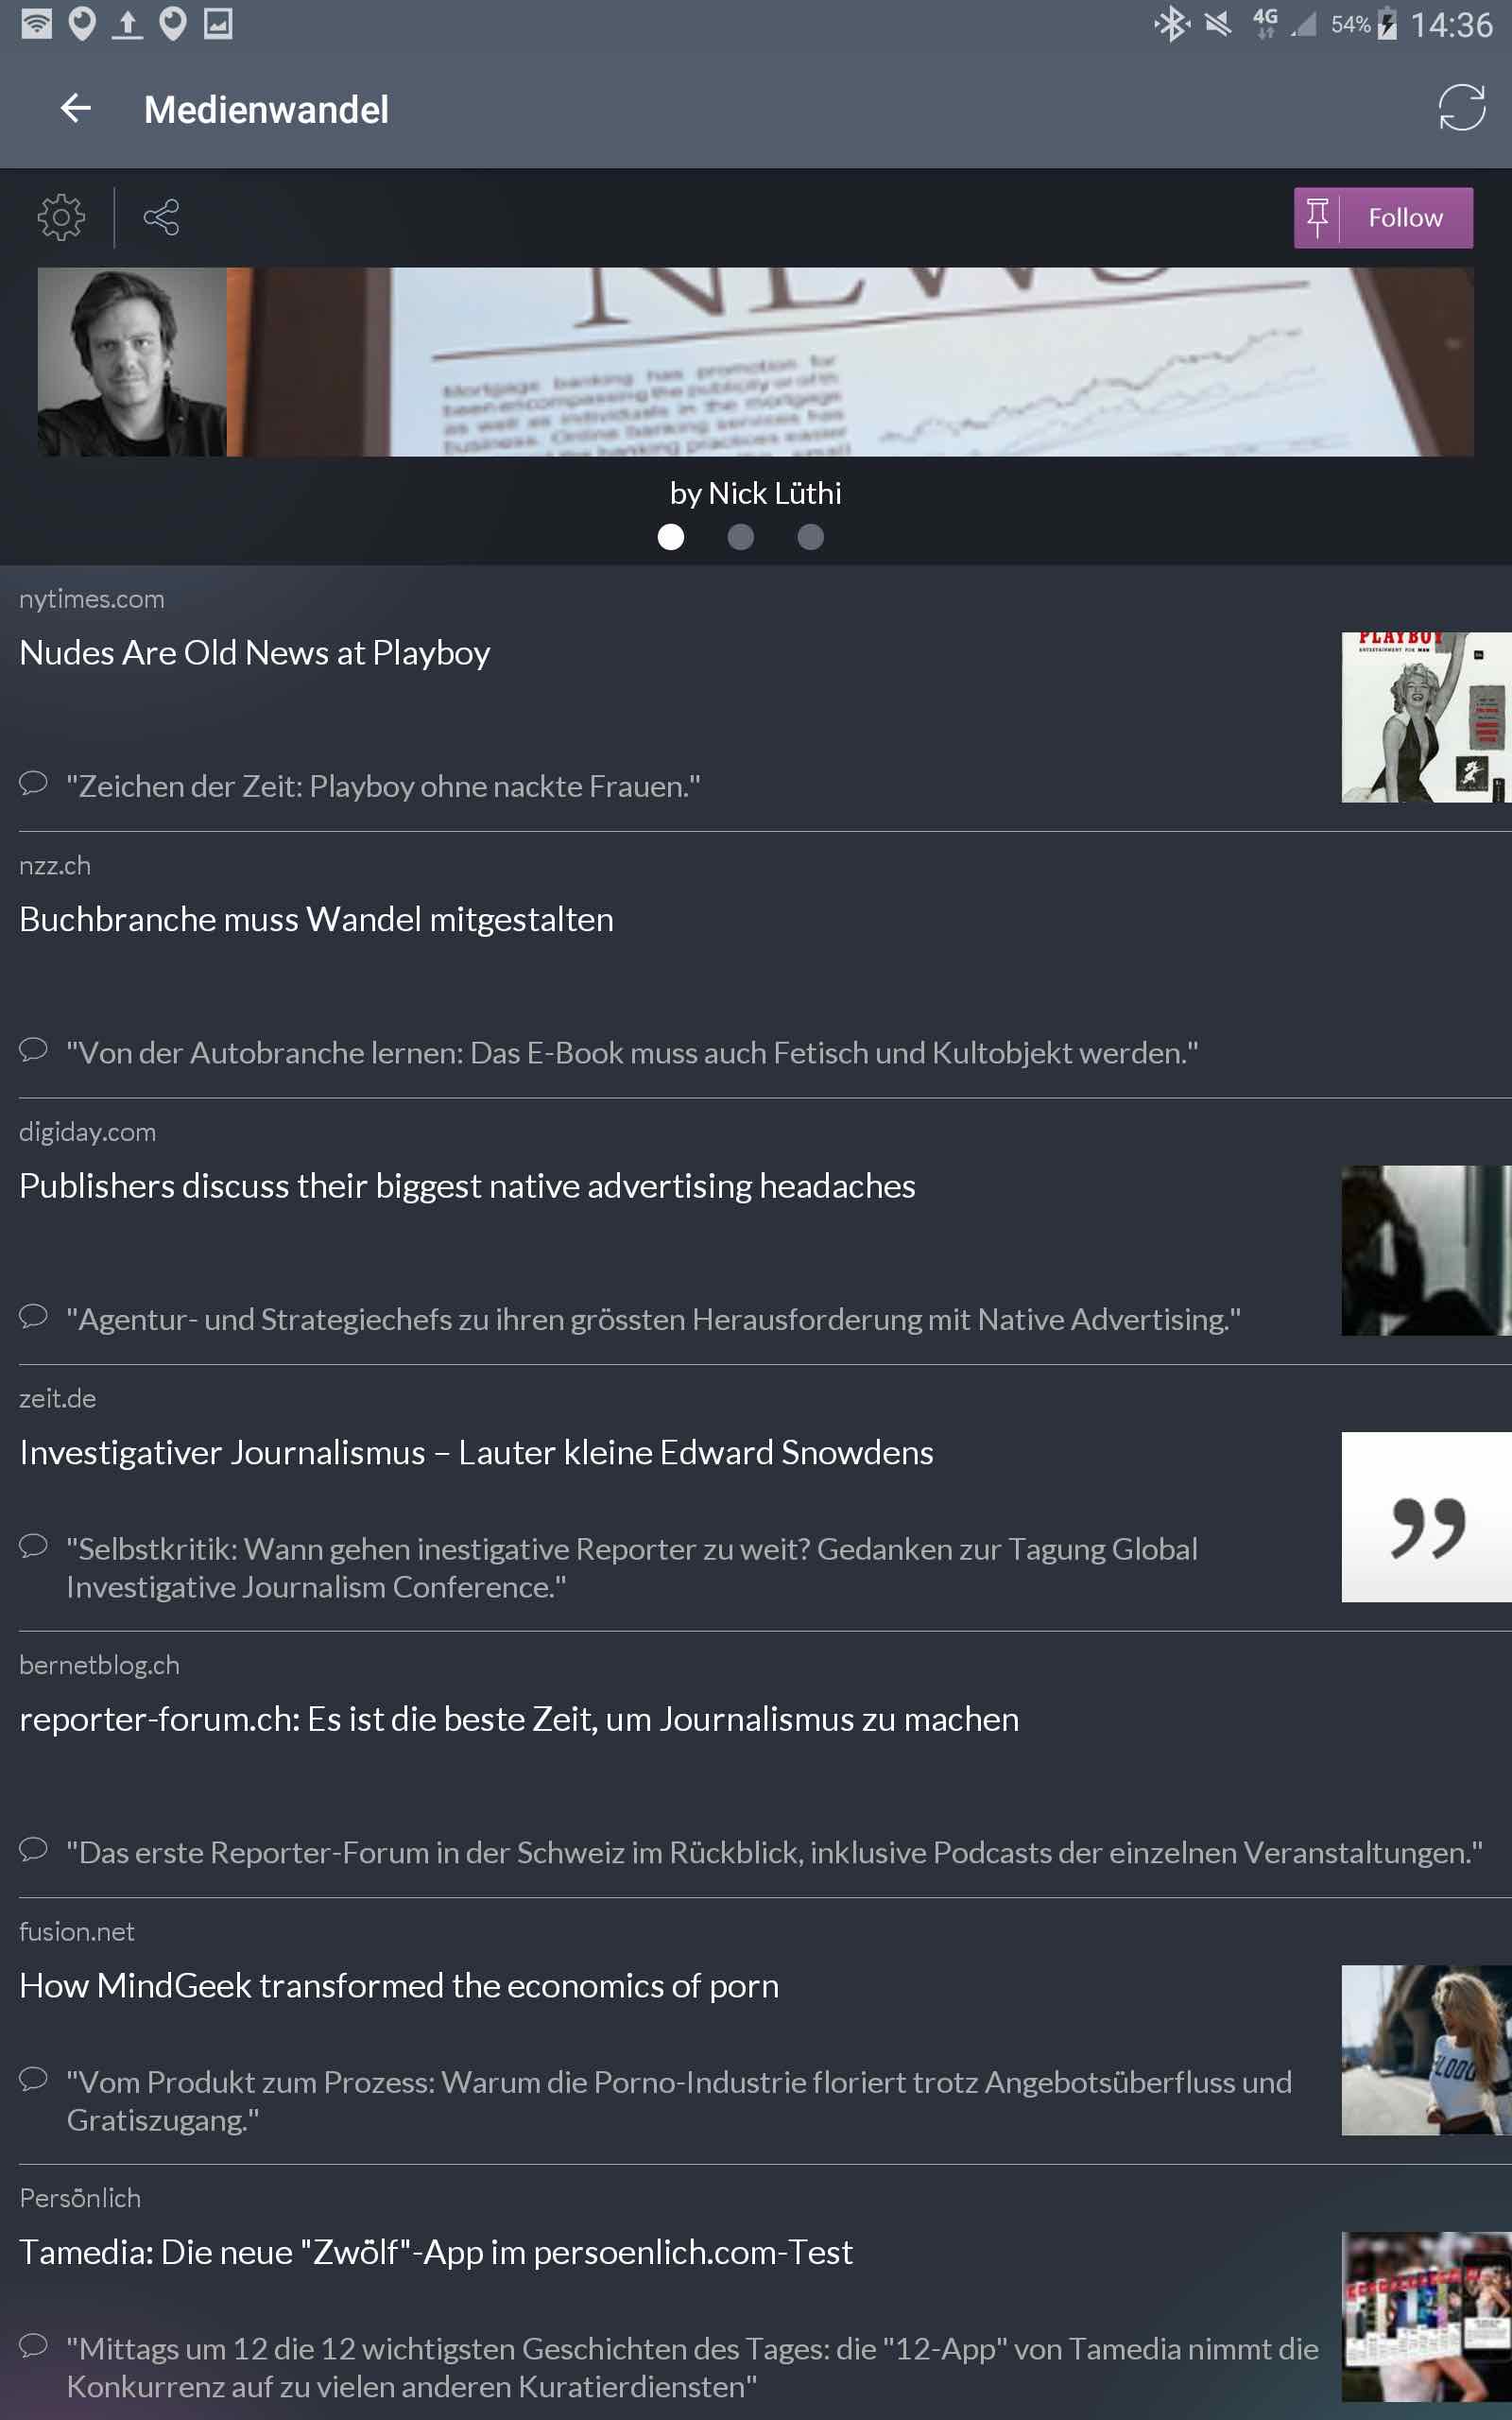Tap the back arrow next to Medienwandel

coord(76,108)
